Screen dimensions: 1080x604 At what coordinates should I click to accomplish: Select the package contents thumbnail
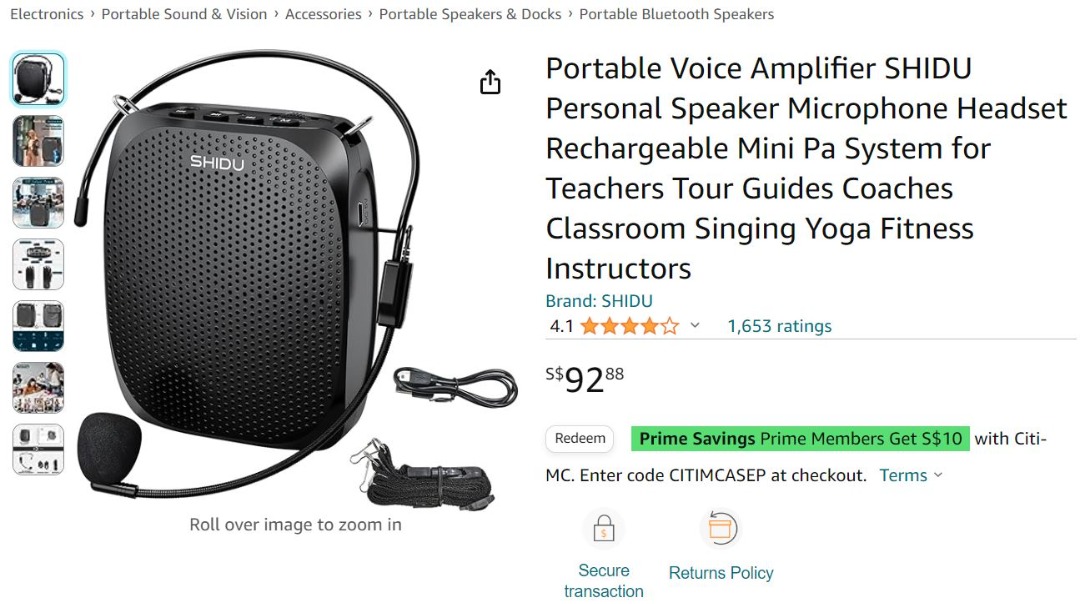(38, 450)
